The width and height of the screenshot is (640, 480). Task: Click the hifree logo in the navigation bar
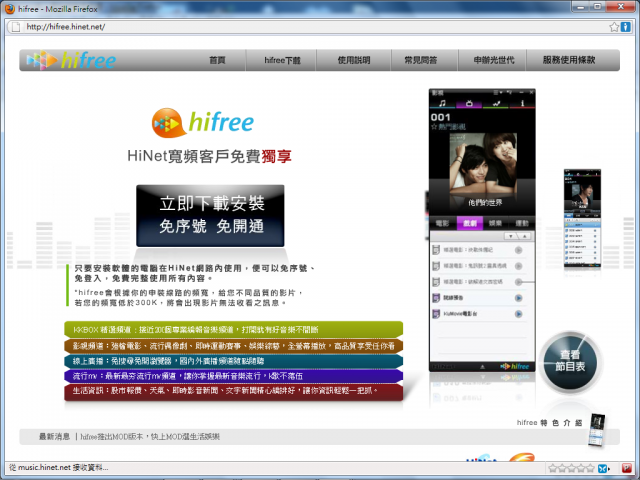point(71,60)
